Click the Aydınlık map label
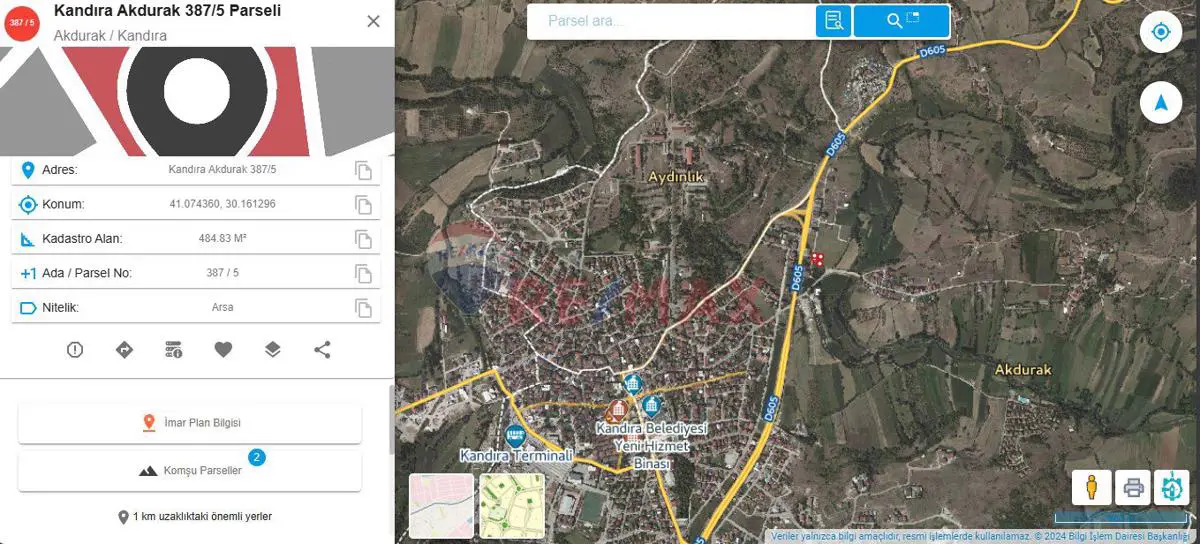This screenshot has height=544, width=1200. click(677, 176)
